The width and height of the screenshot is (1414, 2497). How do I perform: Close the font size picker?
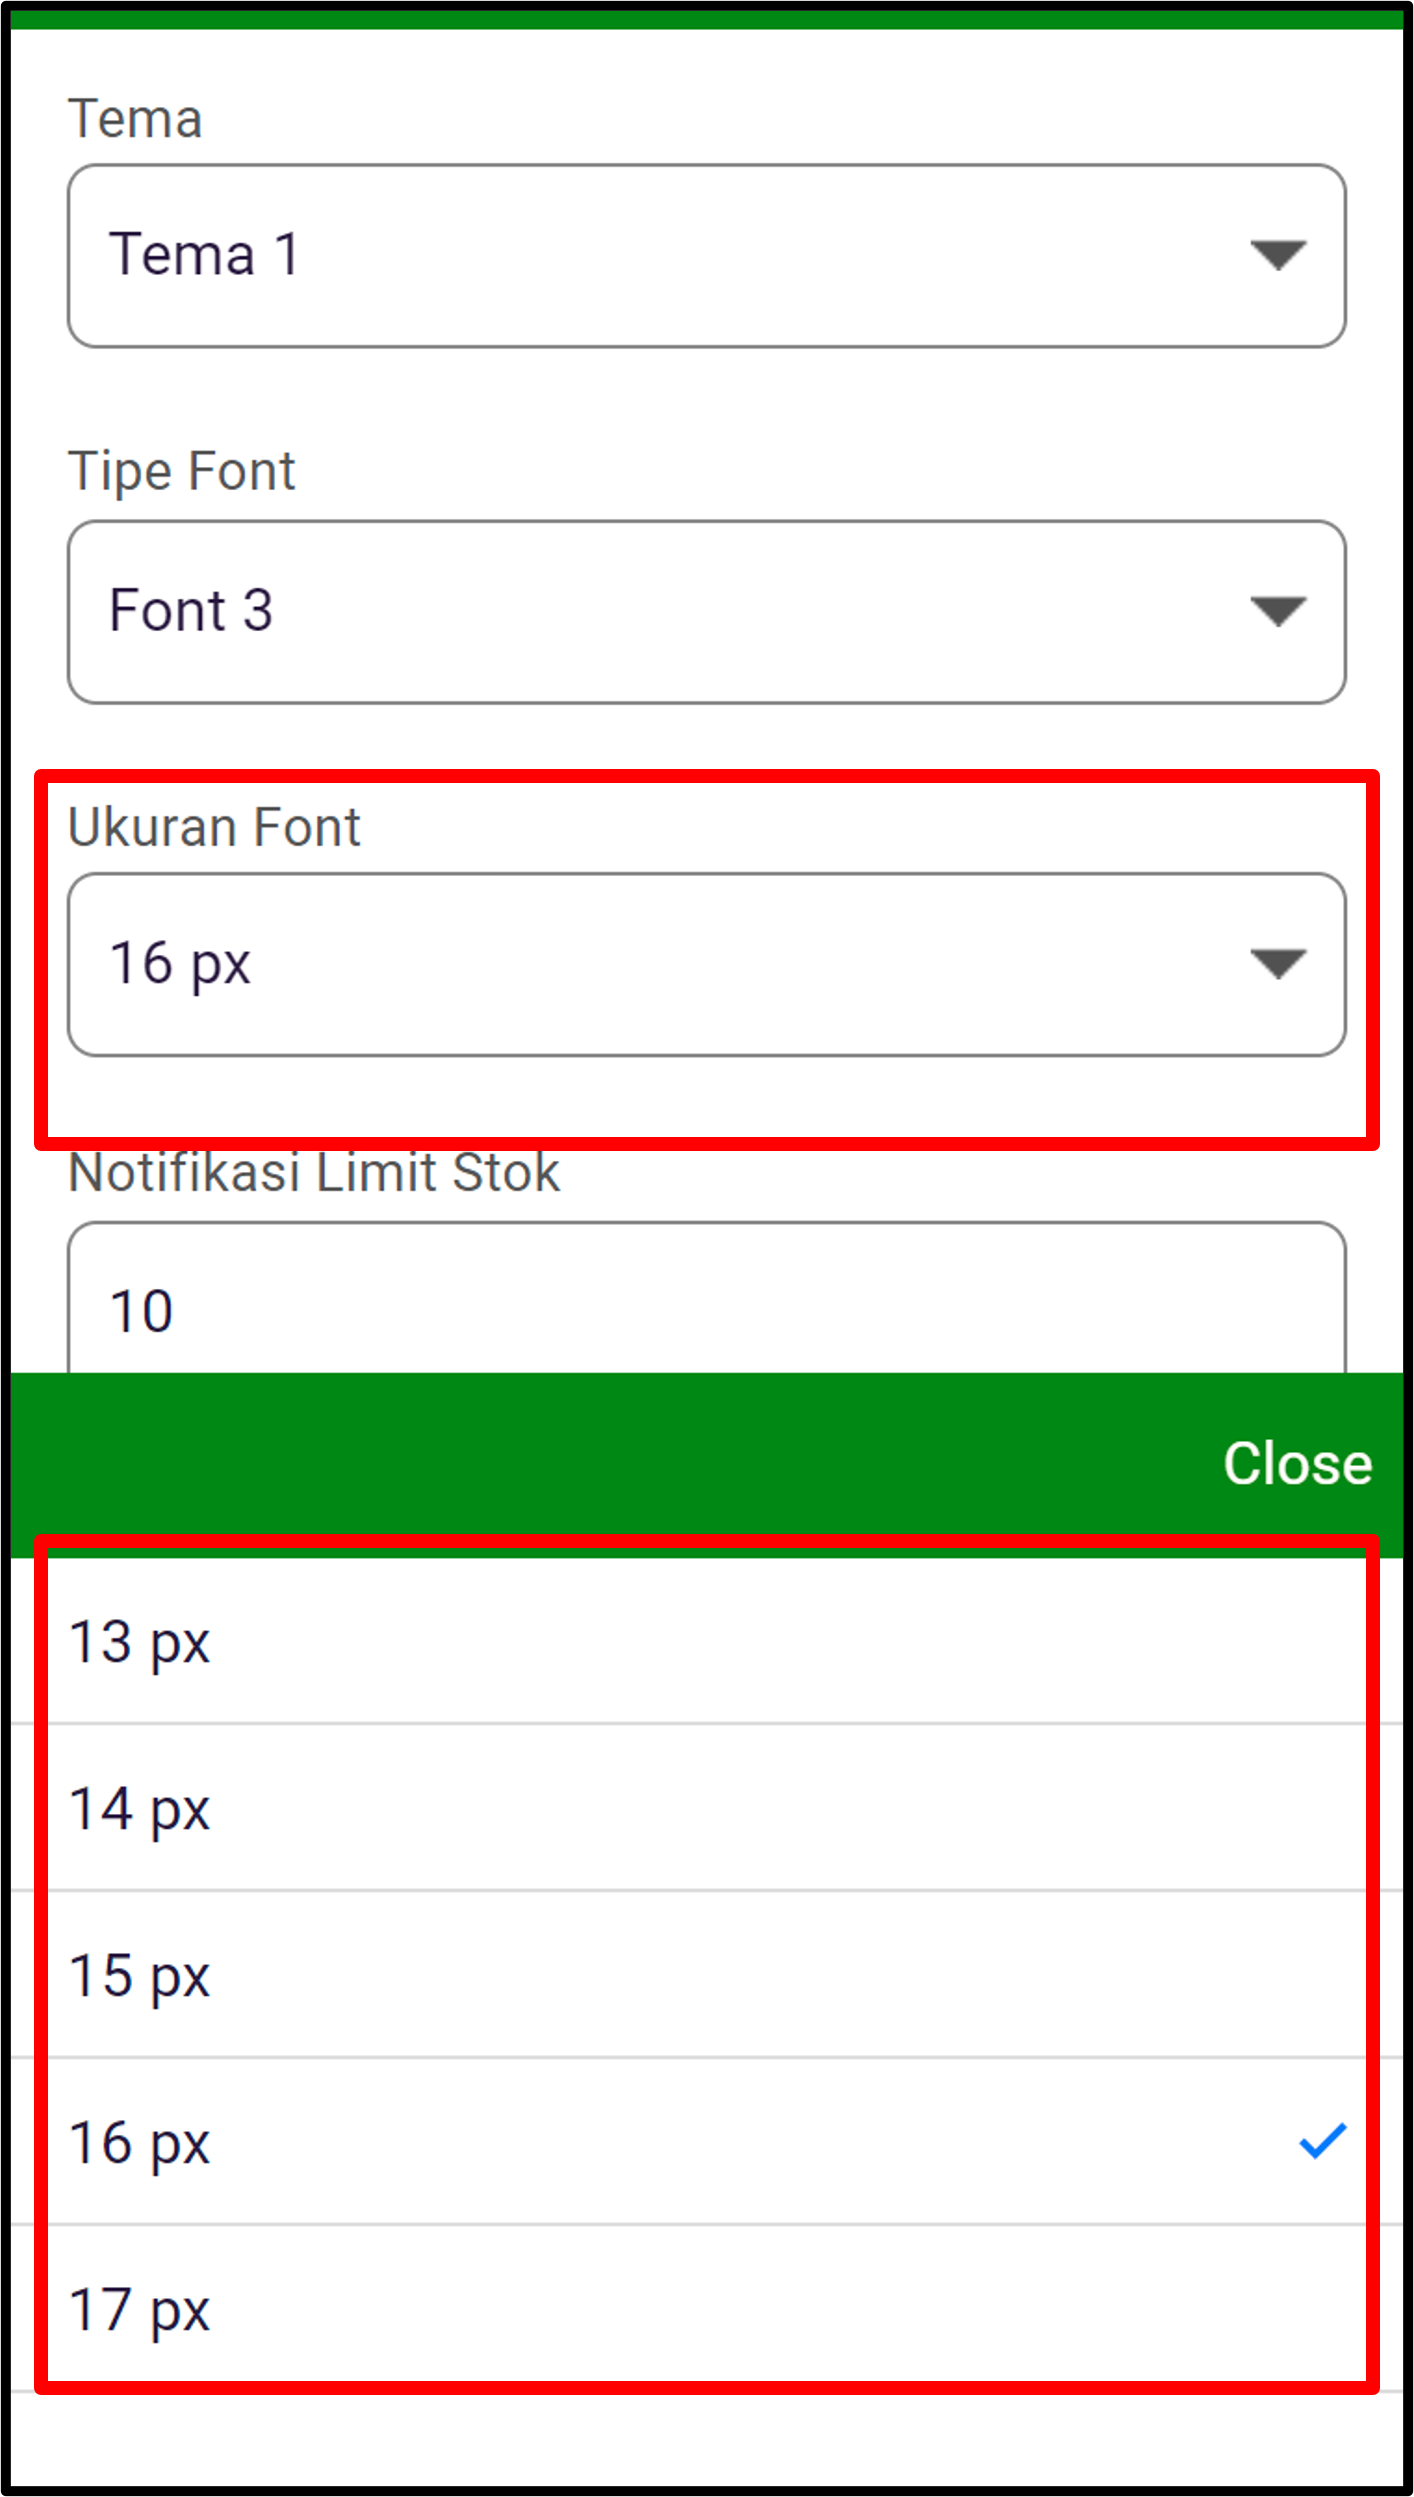point(1295,1464)
